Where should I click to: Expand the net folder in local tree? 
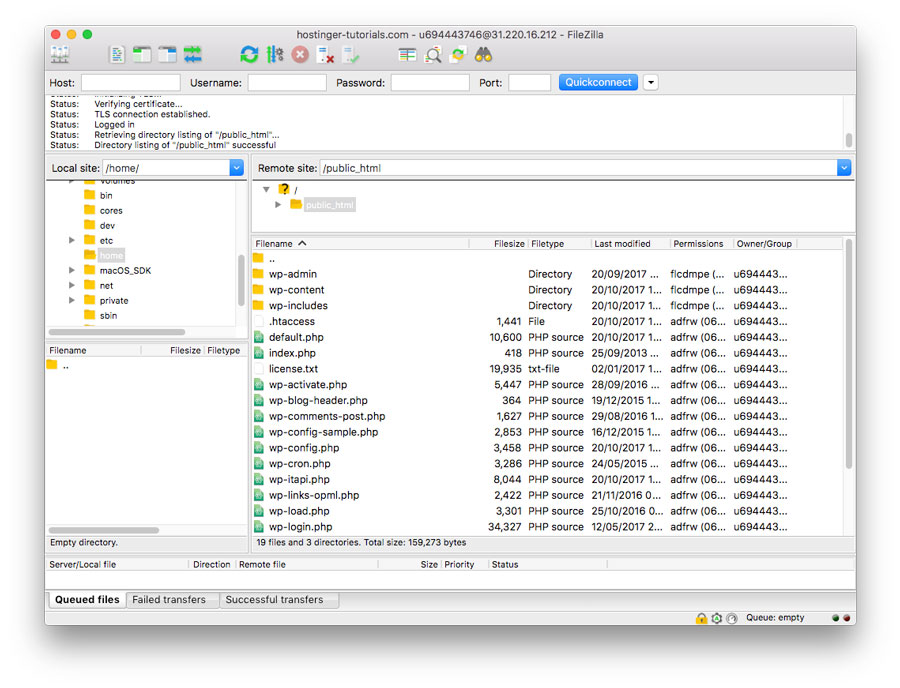pos(72,285)
